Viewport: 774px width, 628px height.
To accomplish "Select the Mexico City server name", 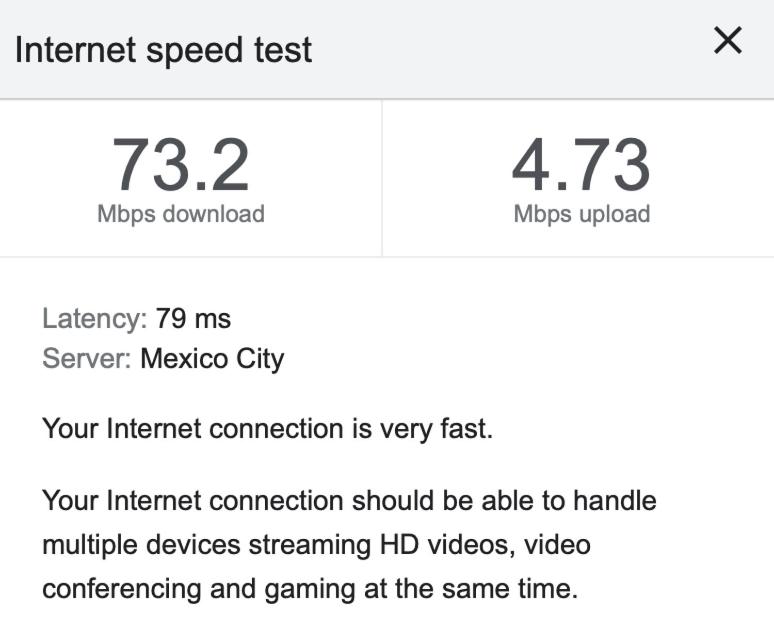I will coord(212,358).
